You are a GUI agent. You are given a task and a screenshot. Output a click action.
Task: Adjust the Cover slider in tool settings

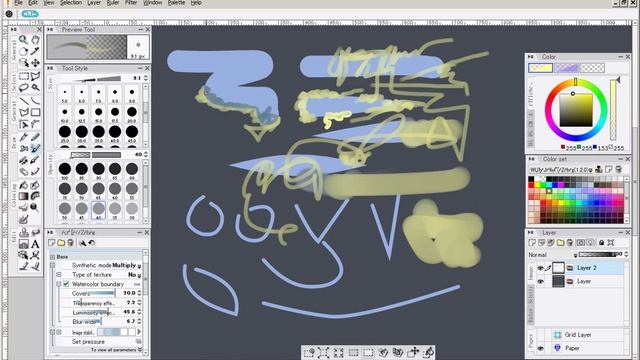(94, 293)
